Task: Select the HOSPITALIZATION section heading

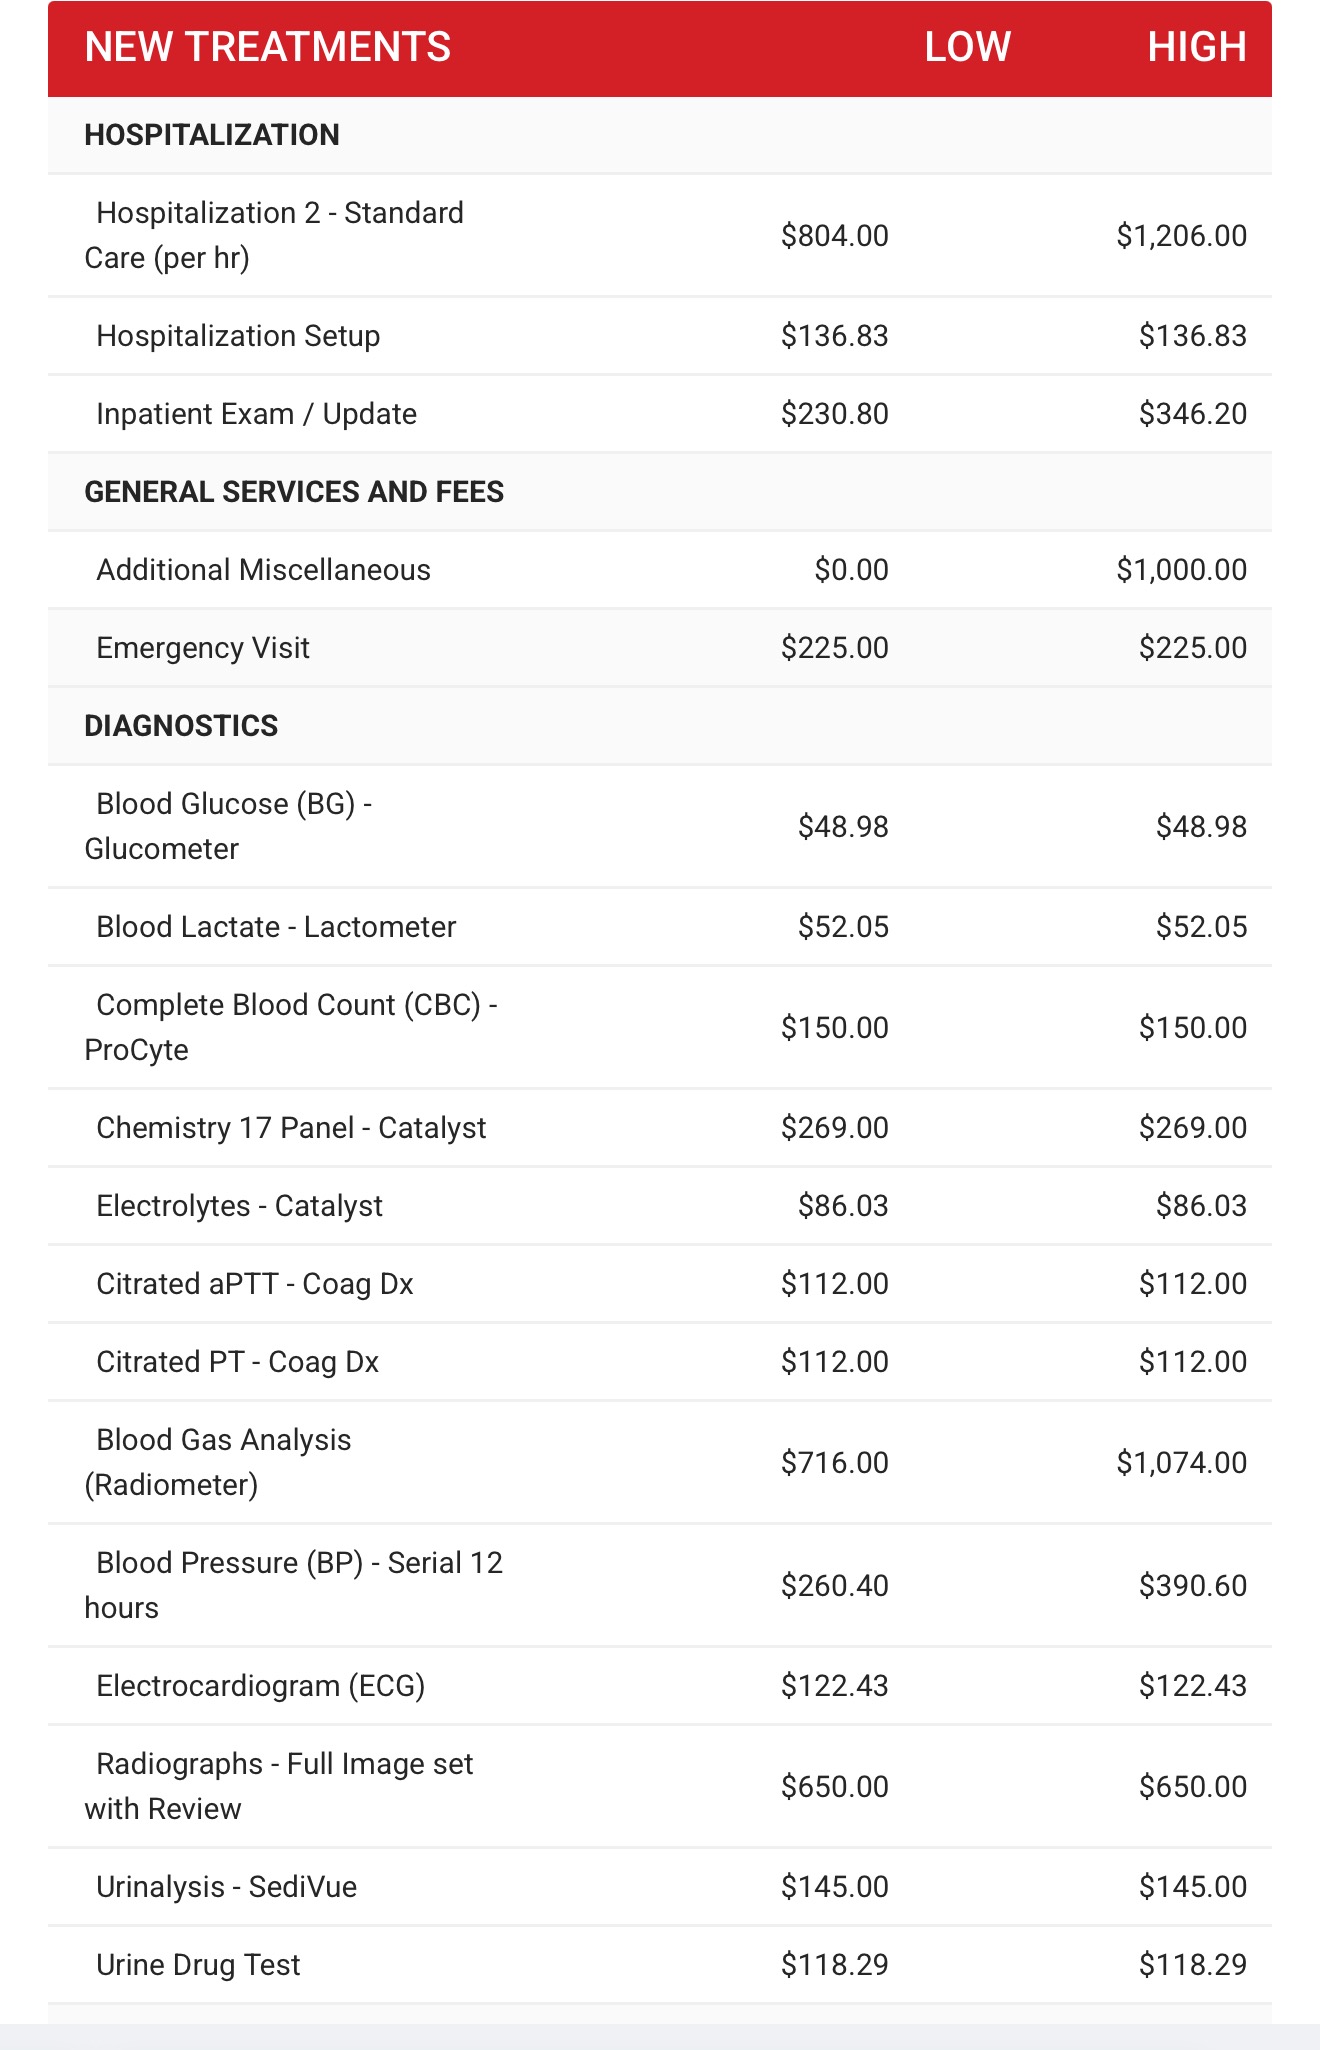Action: (x=212, y=135)
